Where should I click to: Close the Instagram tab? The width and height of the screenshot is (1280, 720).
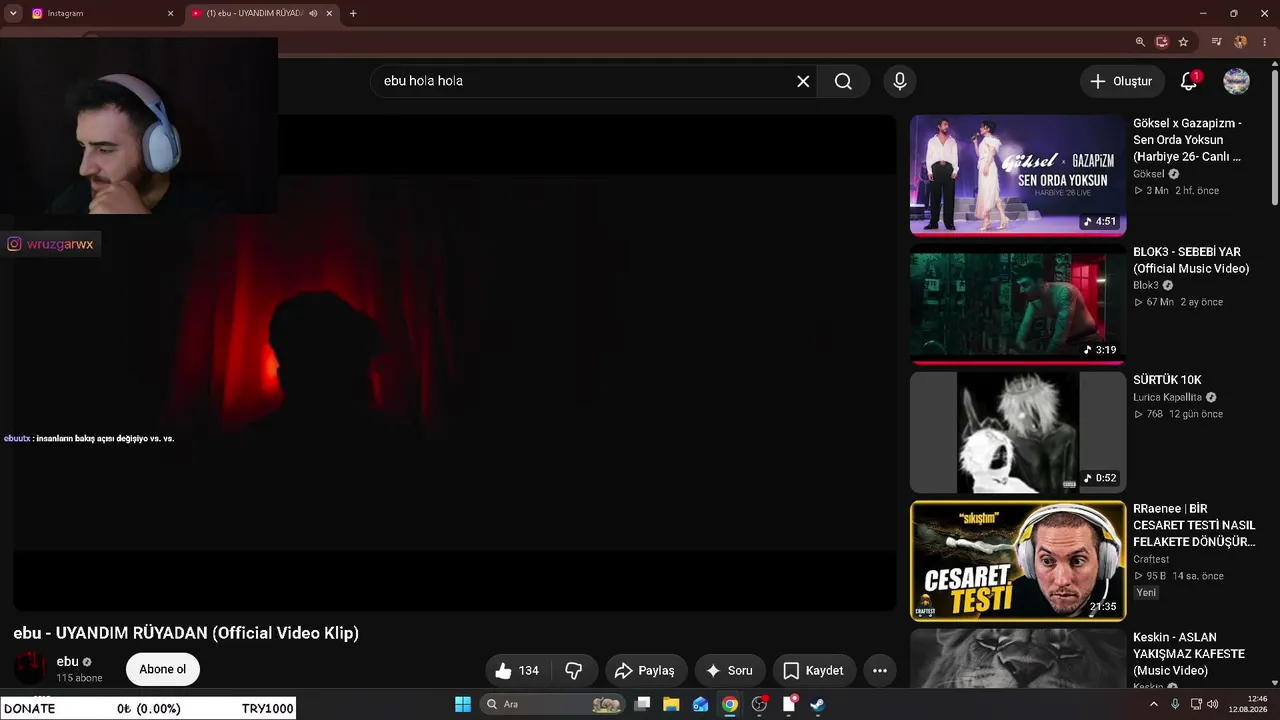(170, 13)
